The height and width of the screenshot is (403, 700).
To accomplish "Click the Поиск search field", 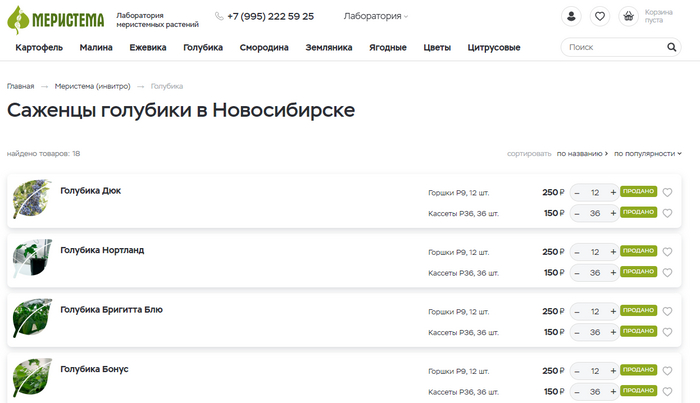I will (x=612, y=47).
